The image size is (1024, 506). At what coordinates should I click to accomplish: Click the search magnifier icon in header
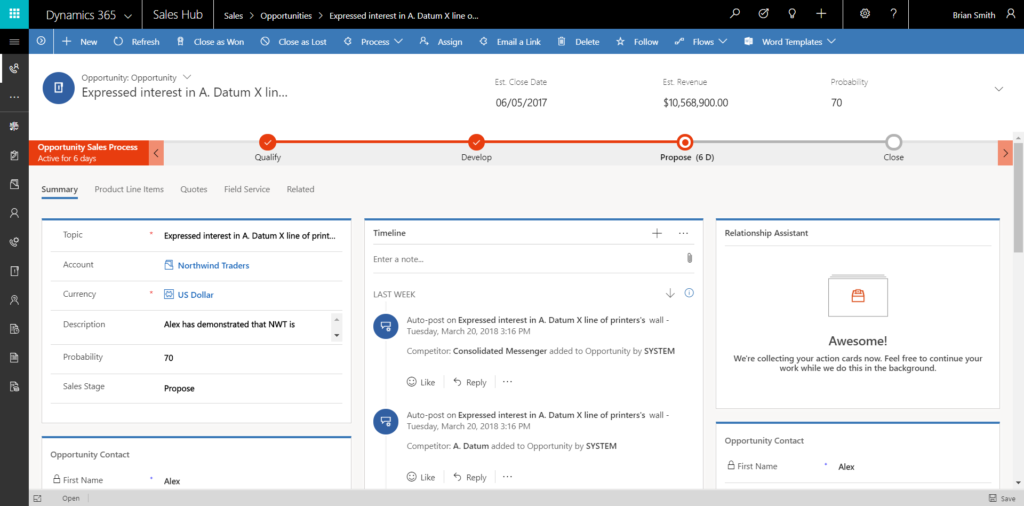click(735, 14)
